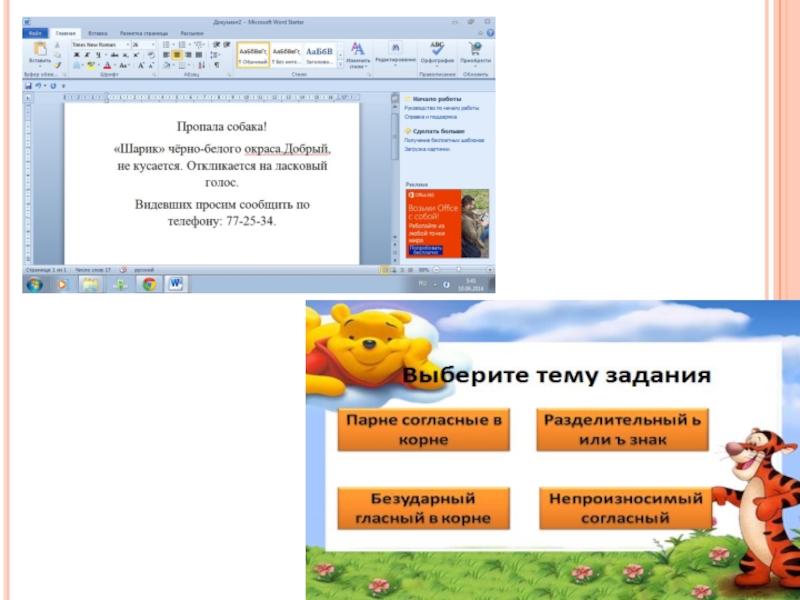Click the Copy icon in clipboard group
The height and width of the screenshot is (600, 800).
[x=57, y=55]
